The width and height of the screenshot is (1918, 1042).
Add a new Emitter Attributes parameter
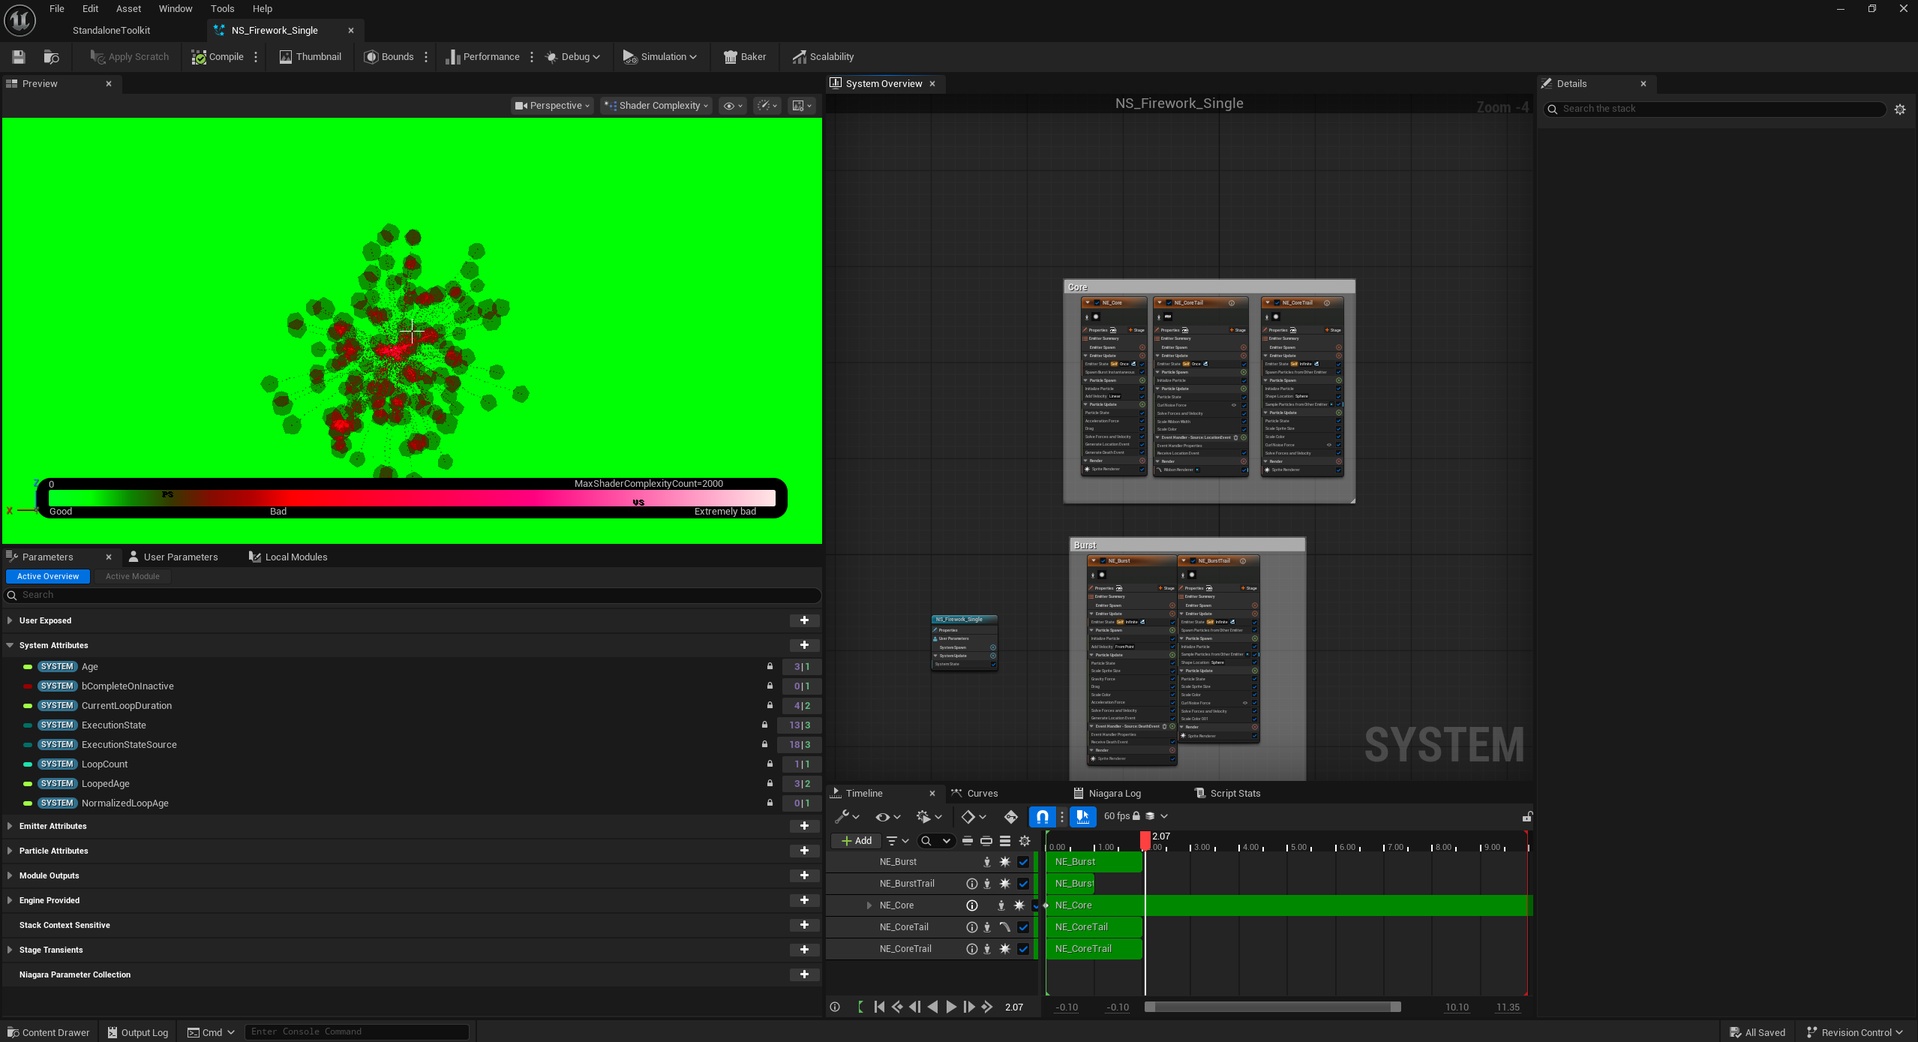pyautogui.click(x=804, y=826)
